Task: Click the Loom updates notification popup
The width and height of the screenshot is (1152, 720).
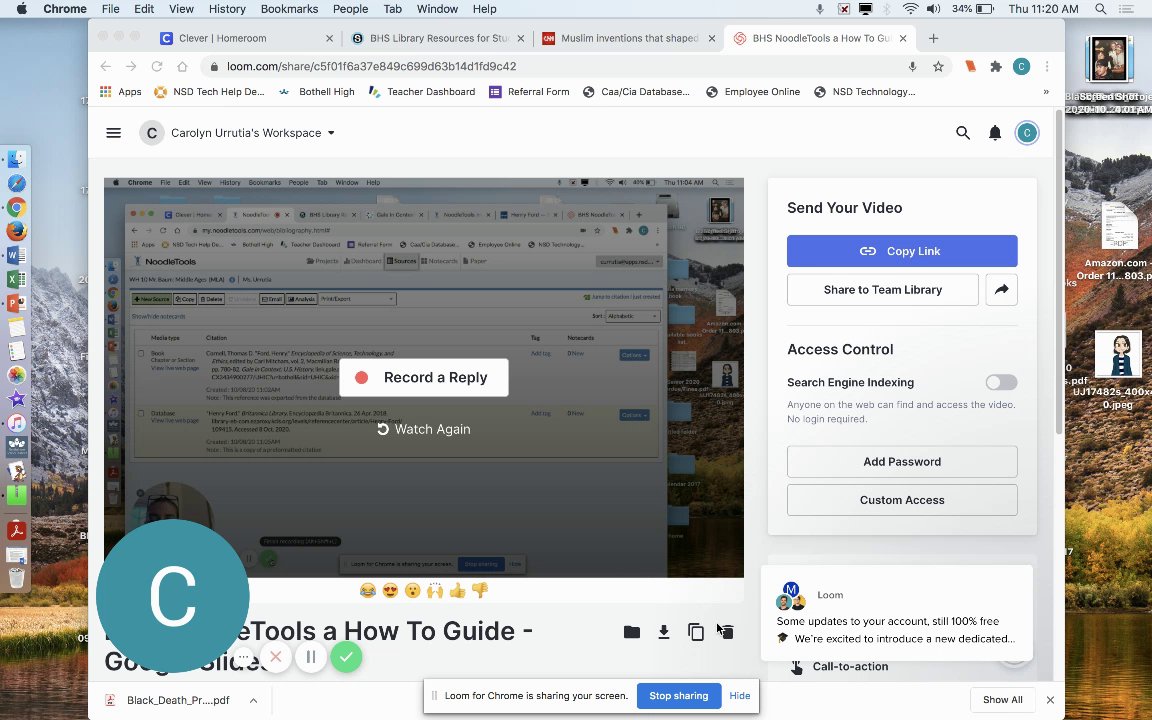Action: tap(896, 613)
